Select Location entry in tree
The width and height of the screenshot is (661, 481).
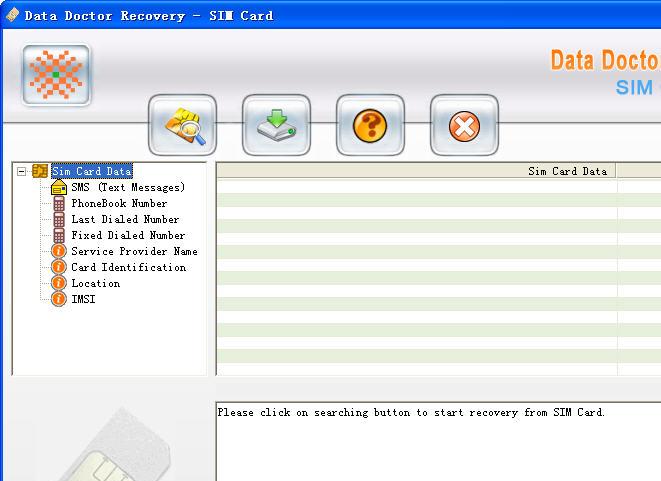coord(95,283)
